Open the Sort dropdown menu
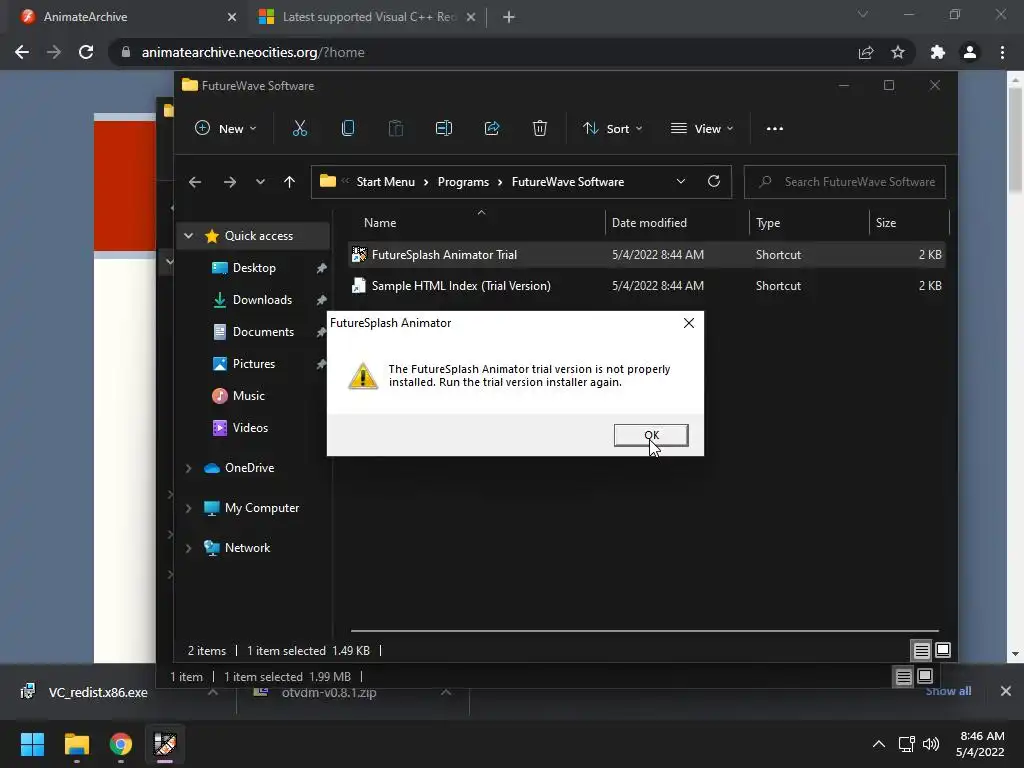The width and height of the screenshot is (1024, 768). [x=613, y=129]
